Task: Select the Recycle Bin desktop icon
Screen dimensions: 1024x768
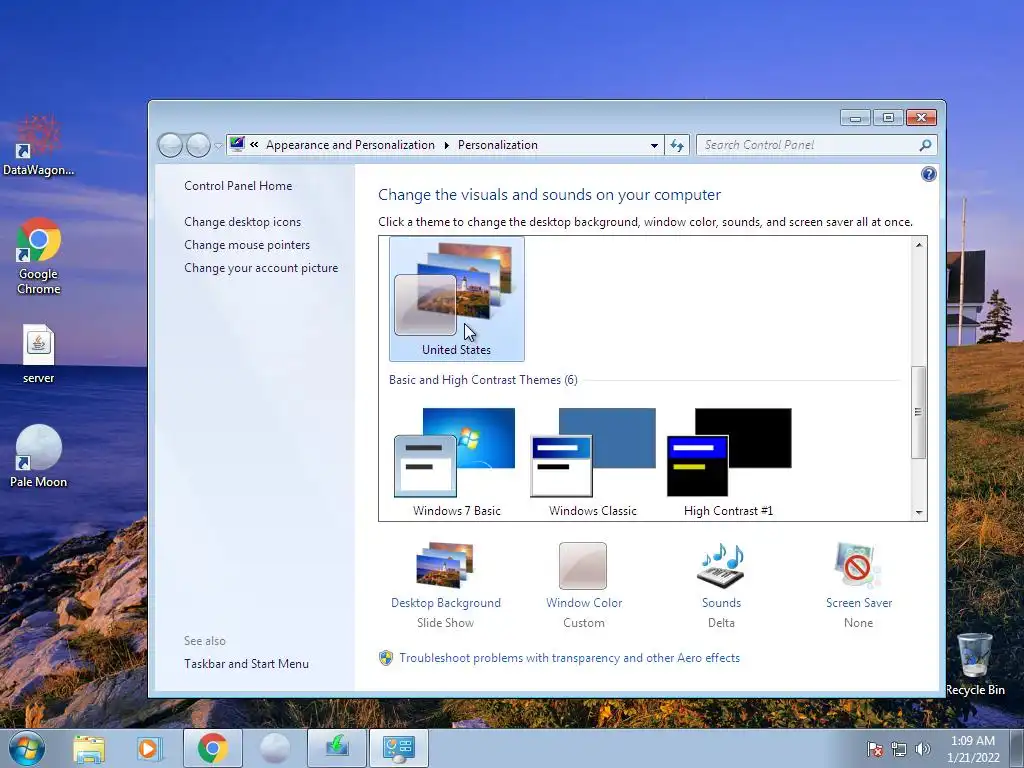Action: tap(975, 665)
